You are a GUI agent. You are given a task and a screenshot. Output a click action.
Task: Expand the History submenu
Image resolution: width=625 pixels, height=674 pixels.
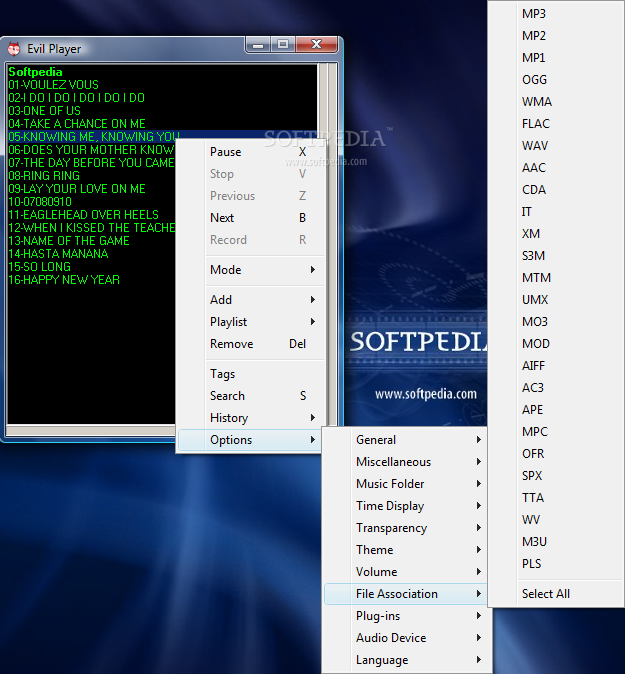tap(251, 418)
